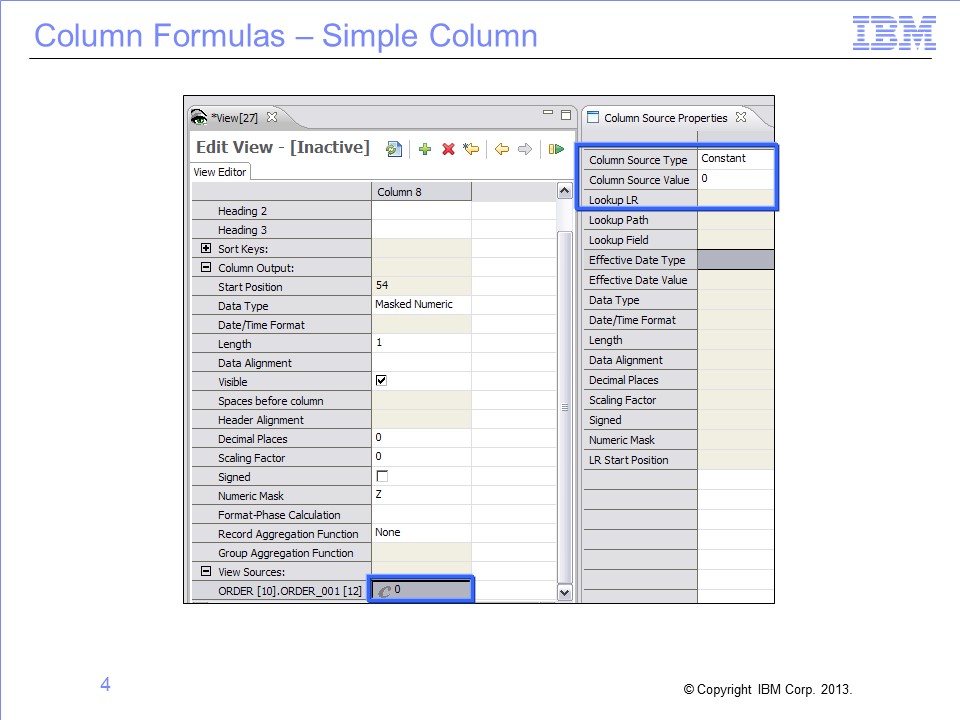Viewport: 960px width, 720px height.
Task: Click the Effective Date Value property label
Action: 638,280
